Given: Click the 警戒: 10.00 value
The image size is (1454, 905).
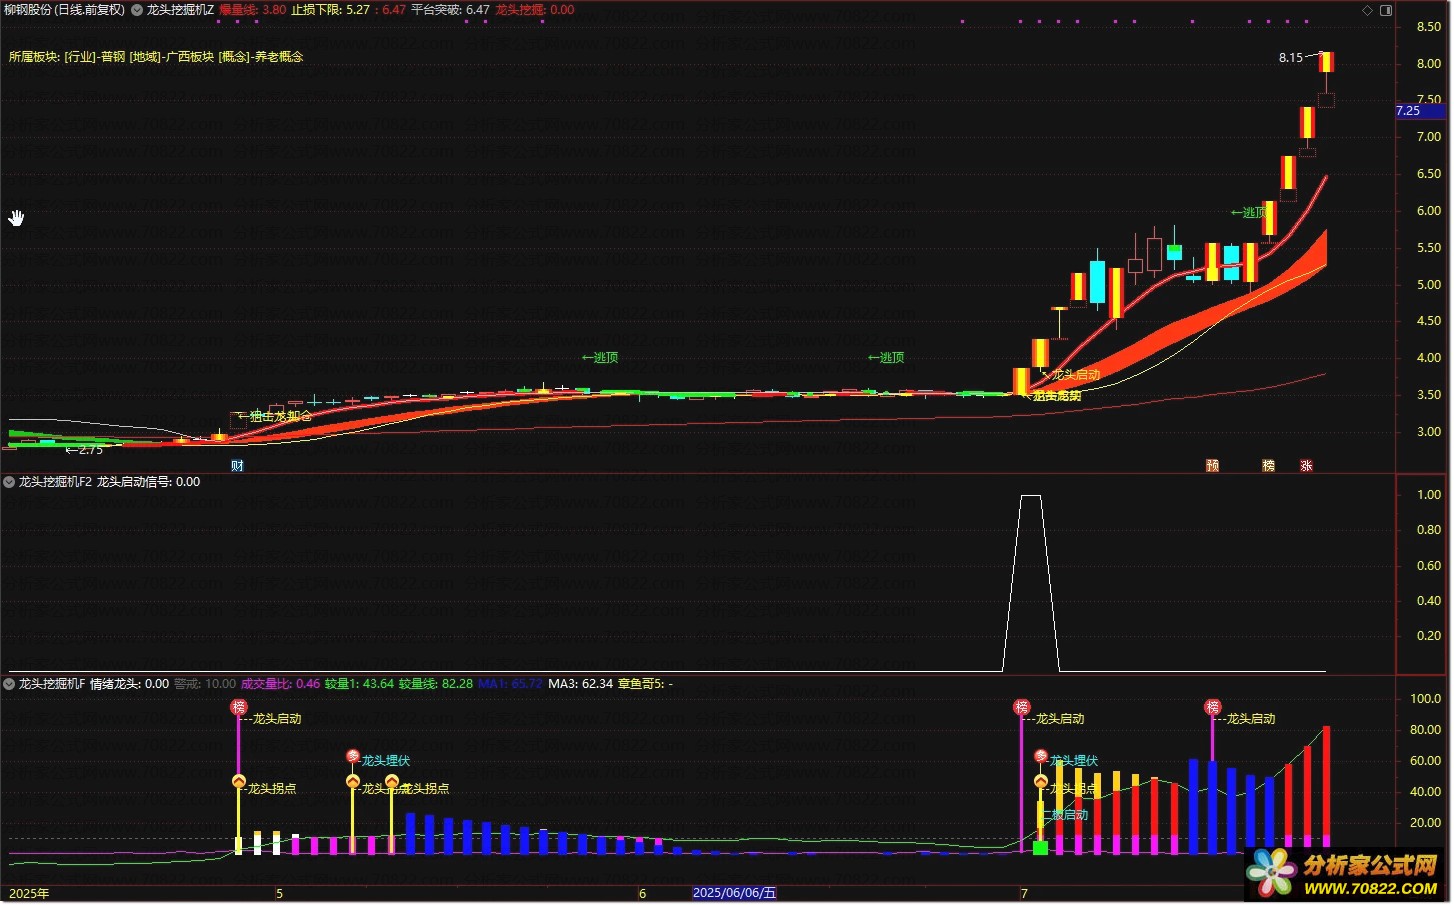Looking at the screenshot, I should [x=205, y=684].
